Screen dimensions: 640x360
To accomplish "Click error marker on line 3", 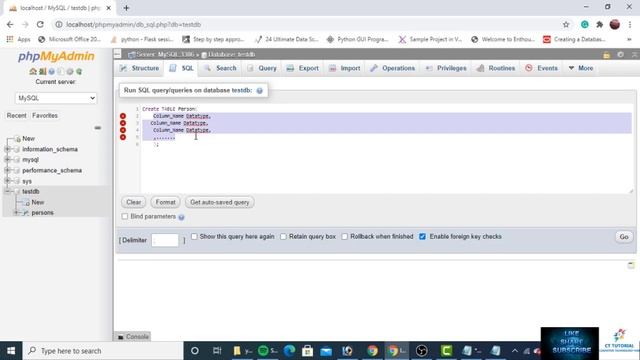I will pyautogui.click(x=123, y=123).
